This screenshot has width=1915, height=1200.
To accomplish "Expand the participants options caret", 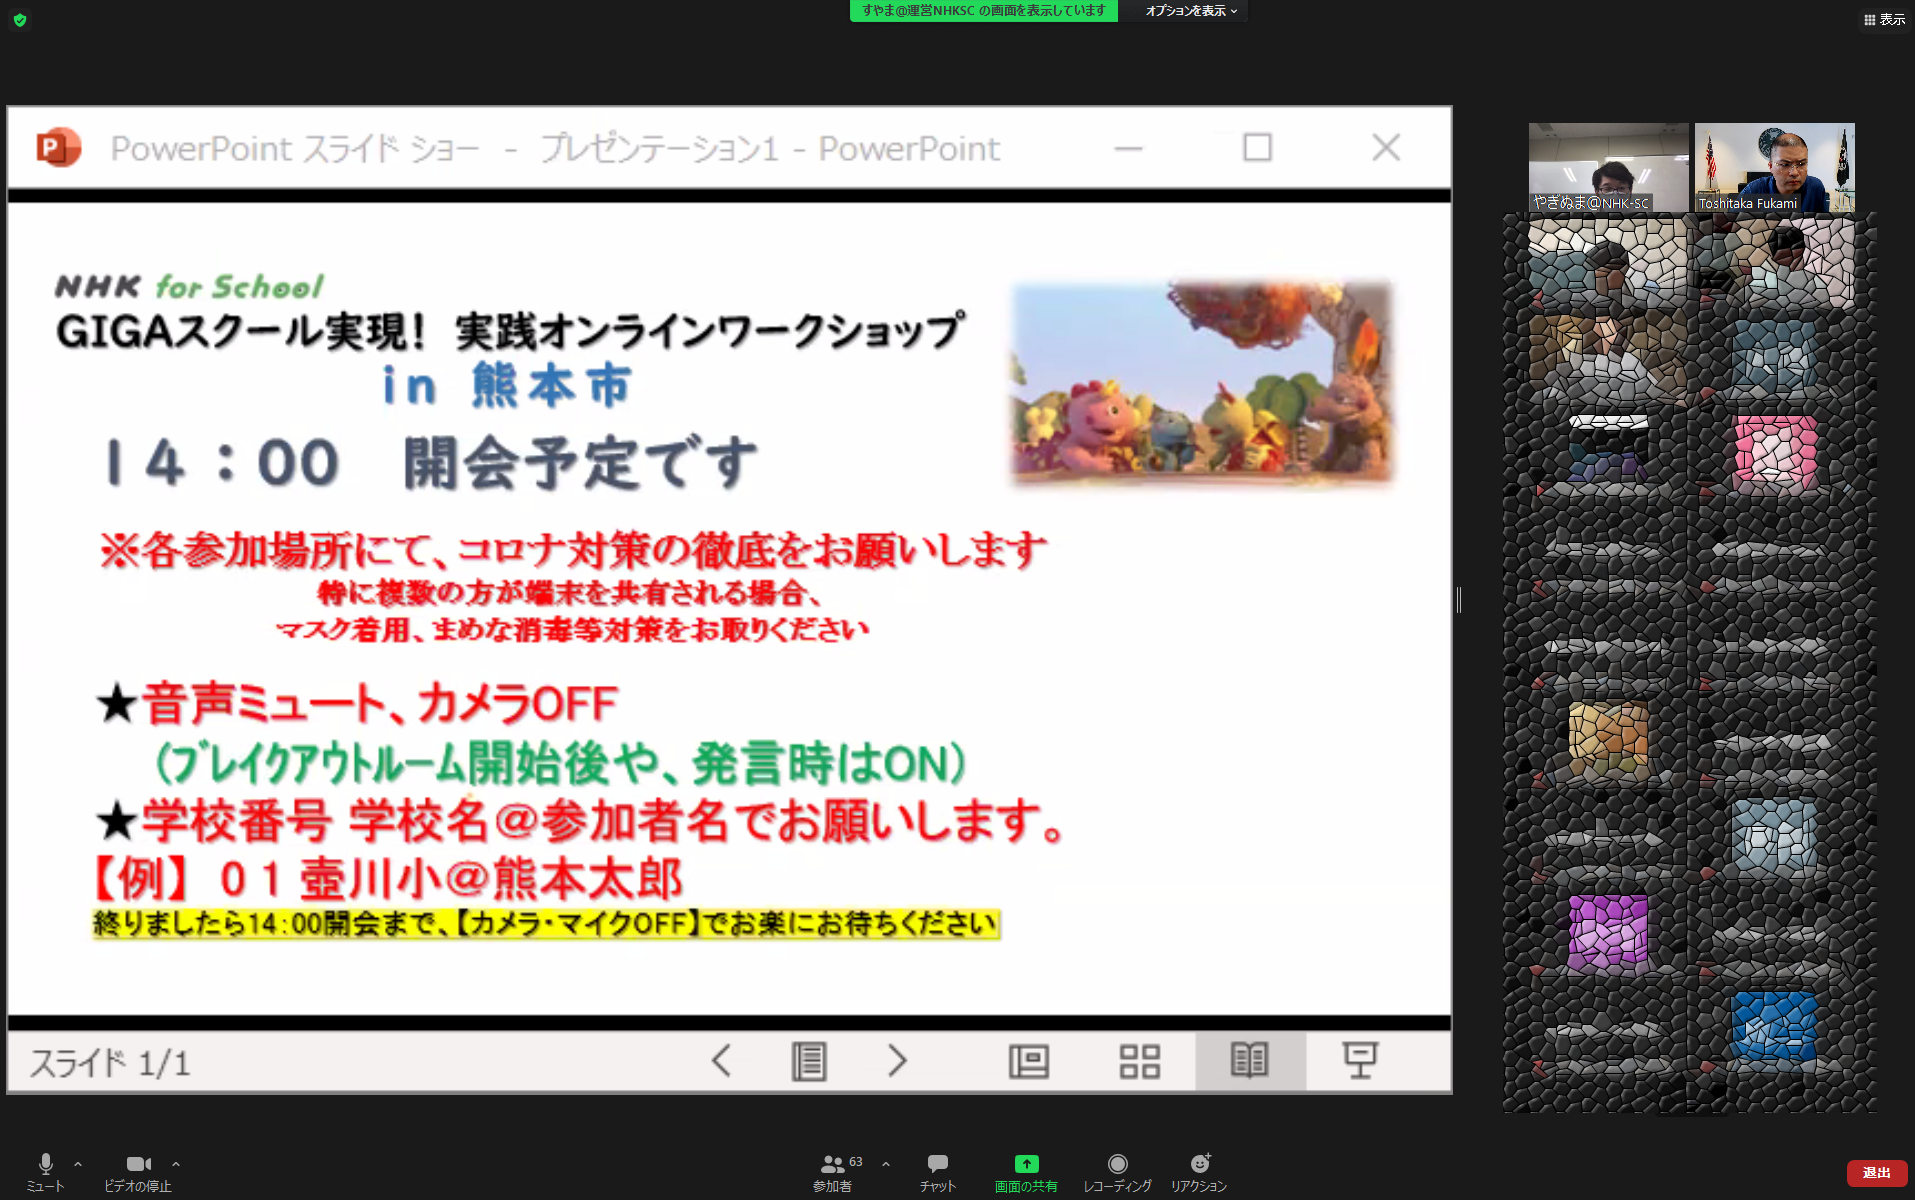I will click(x=886, y=1164).
